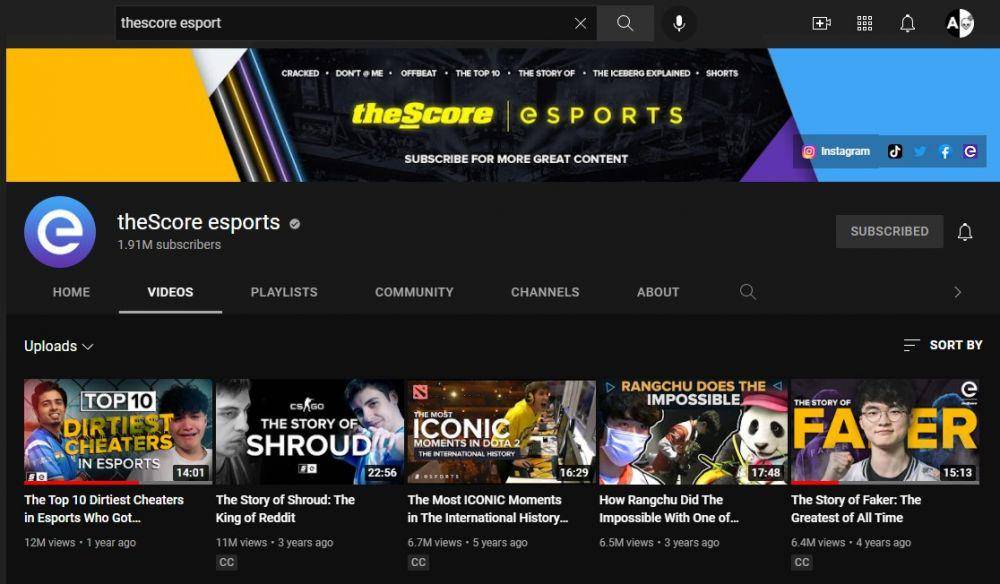Click the SUBSCRIBED button
Image resolution: width=1000 pixels, height=584 pixels.
[889, 231]
